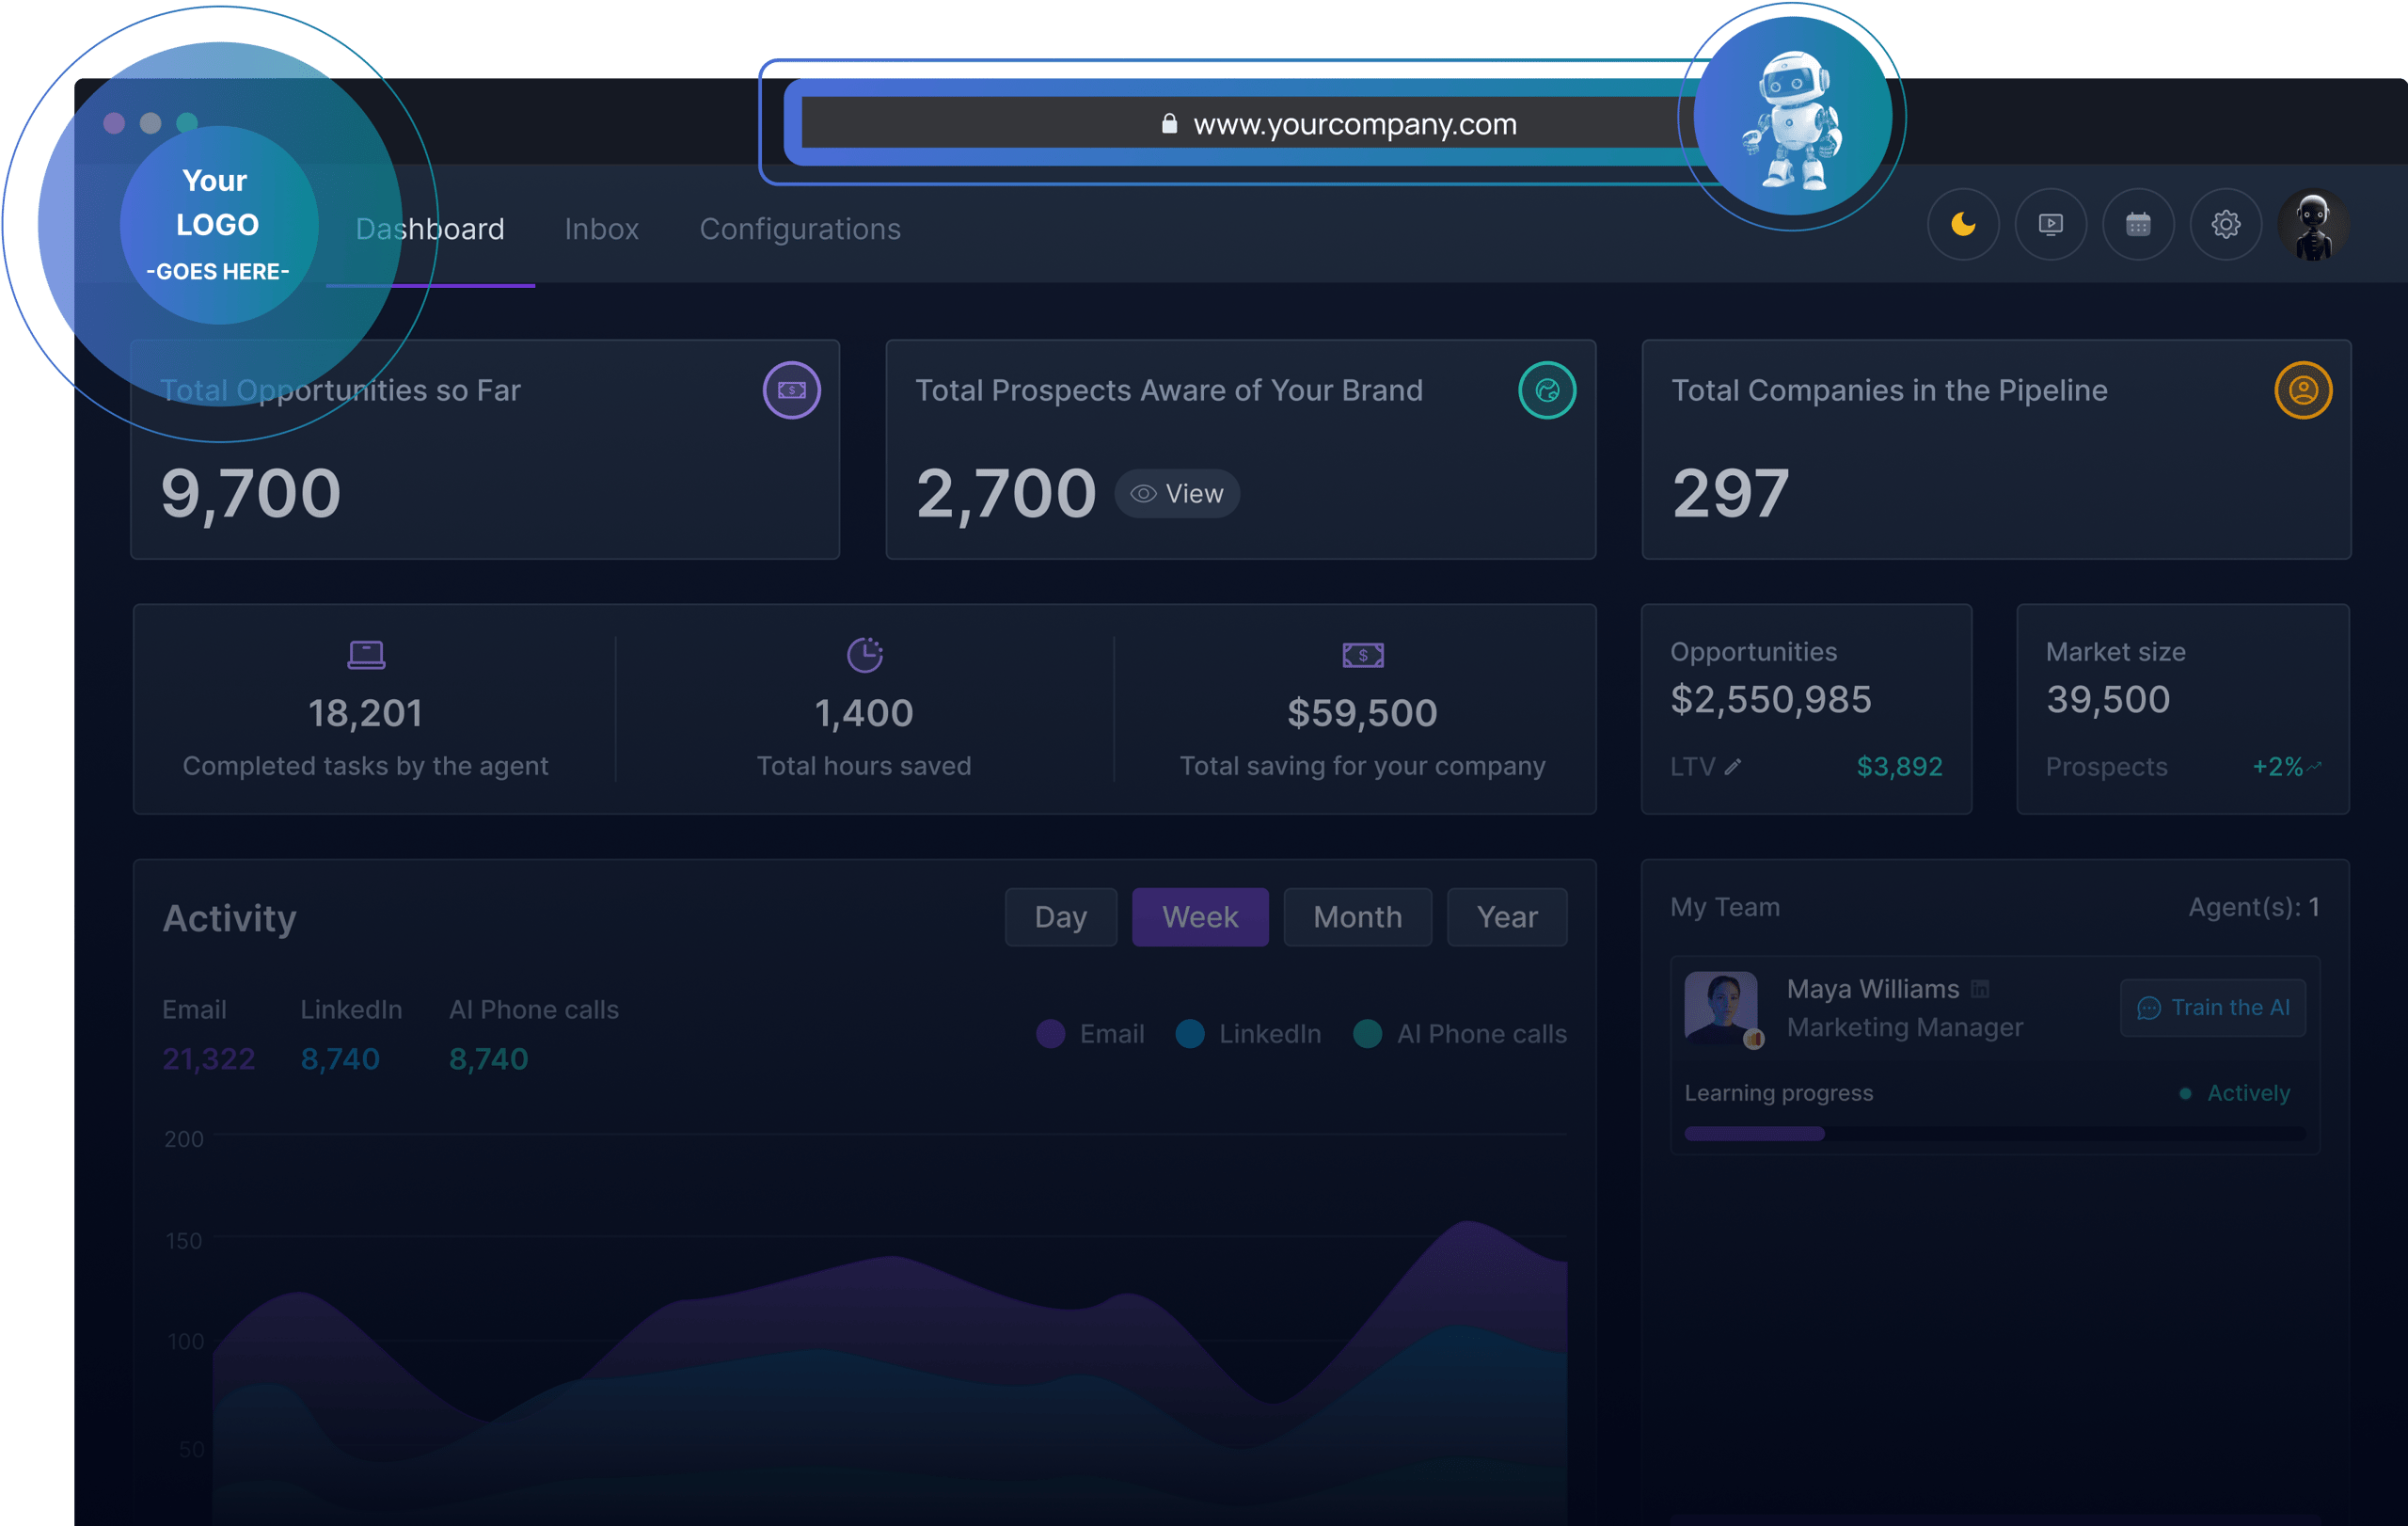Toggle dark mode with the moon icon
Screen dimensions: 2408x1526
1963,225
